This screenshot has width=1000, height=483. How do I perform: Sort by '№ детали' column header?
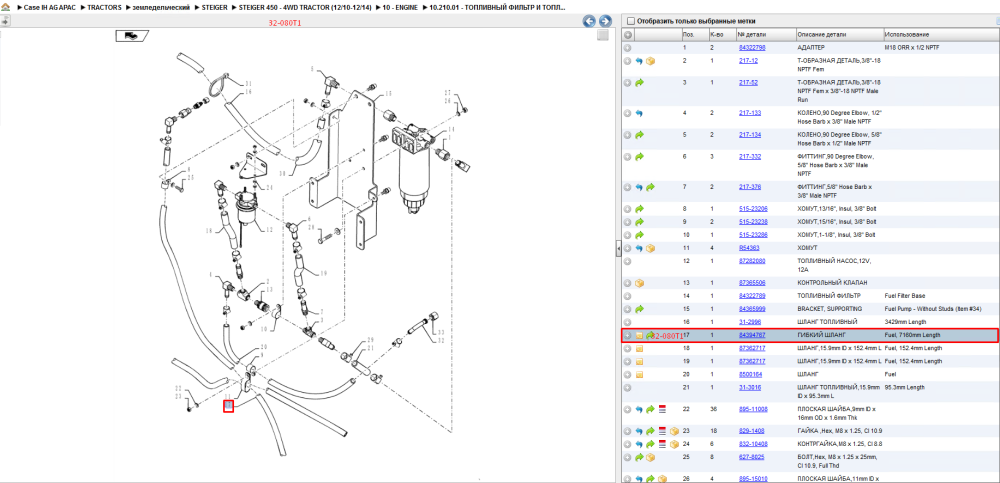click(765, 34)
